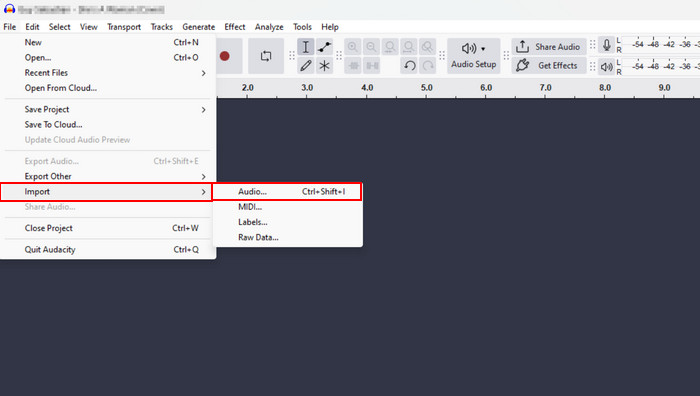The image size is (700, 396).
Task: Choose MIDI... in Import submenu
Action: click(288, 207)
